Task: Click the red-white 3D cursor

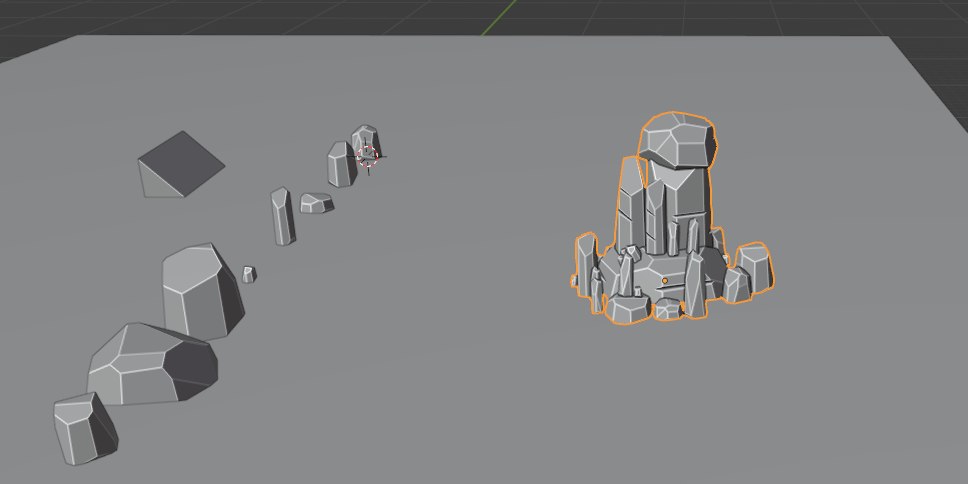Action: point(367,157)
